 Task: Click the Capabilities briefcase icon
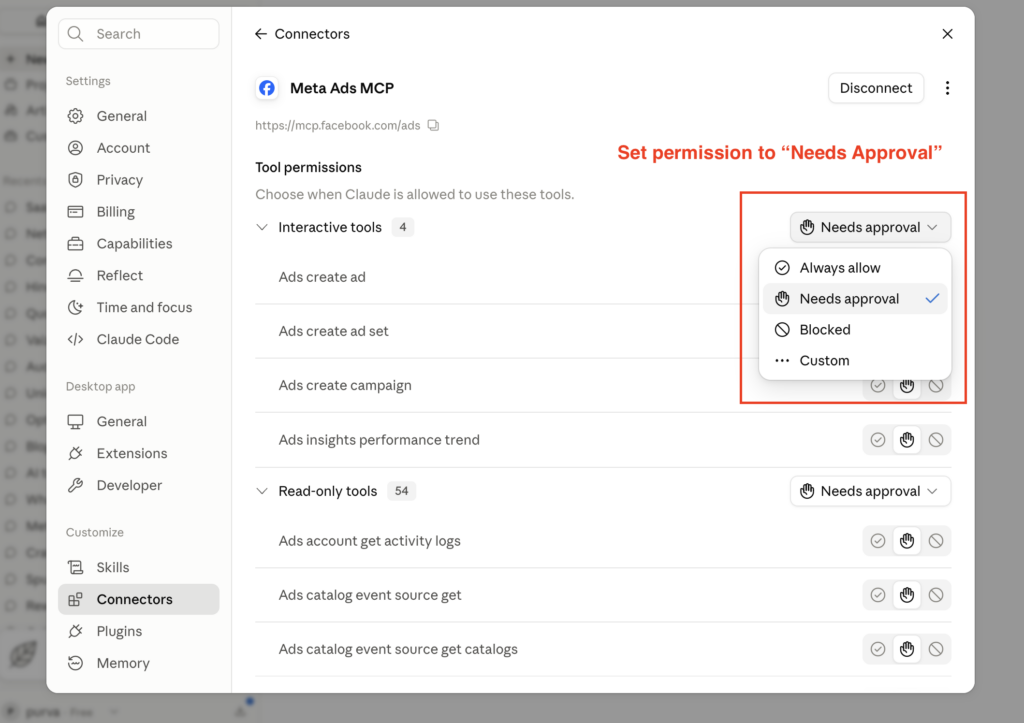point(76,244)
